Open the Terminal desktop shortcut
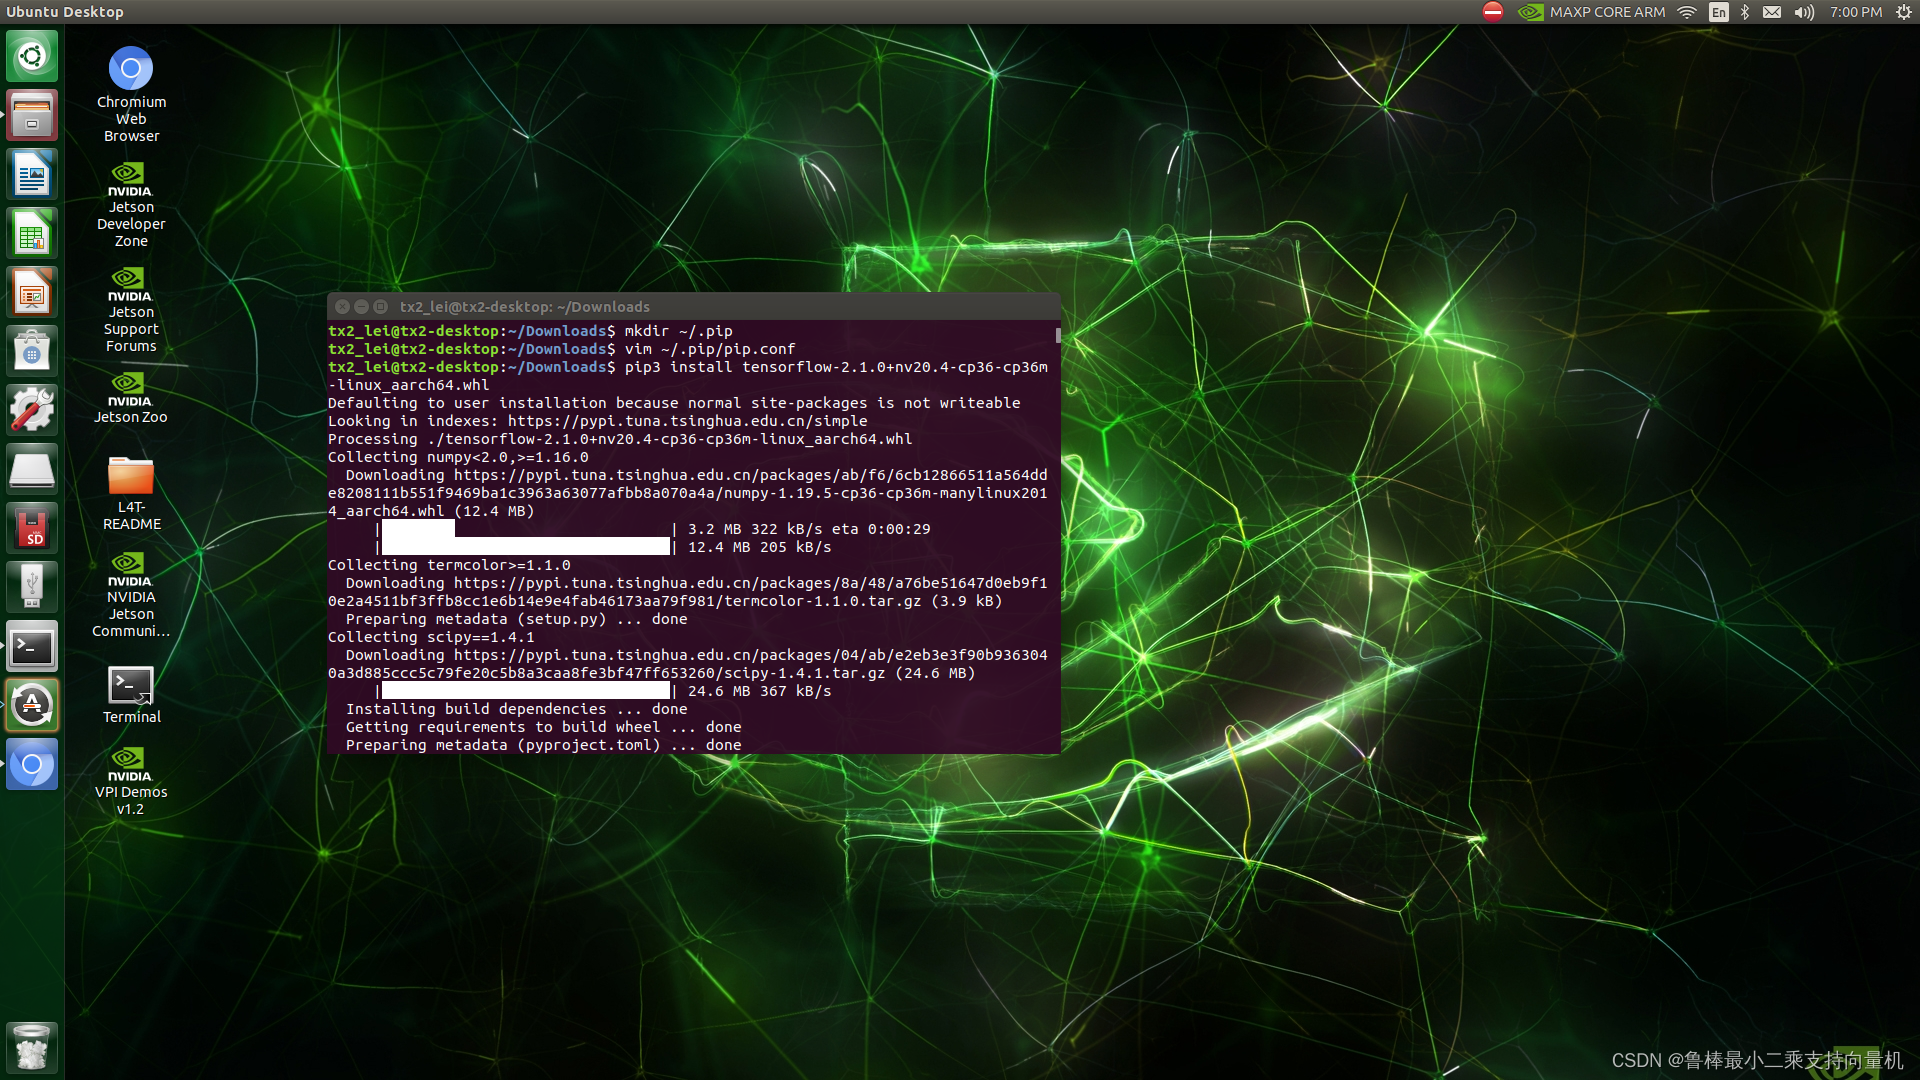Viewport: 1920px width, 1080px height. point(131,695)
